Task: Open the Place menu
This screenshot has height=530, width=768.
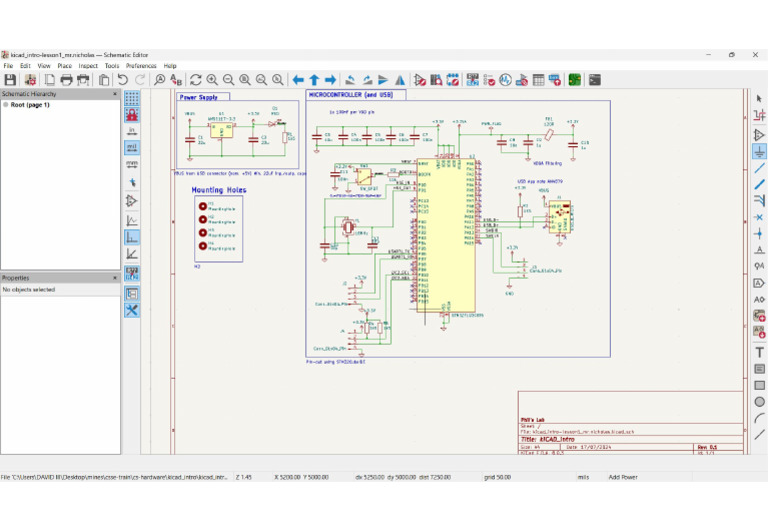Action: click(x=65, y=66)
